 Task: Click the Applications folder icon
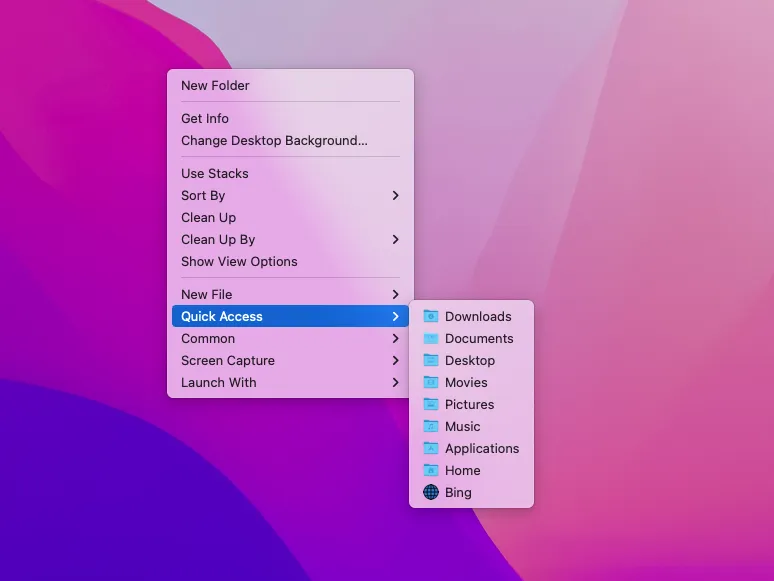coord(431,448)
